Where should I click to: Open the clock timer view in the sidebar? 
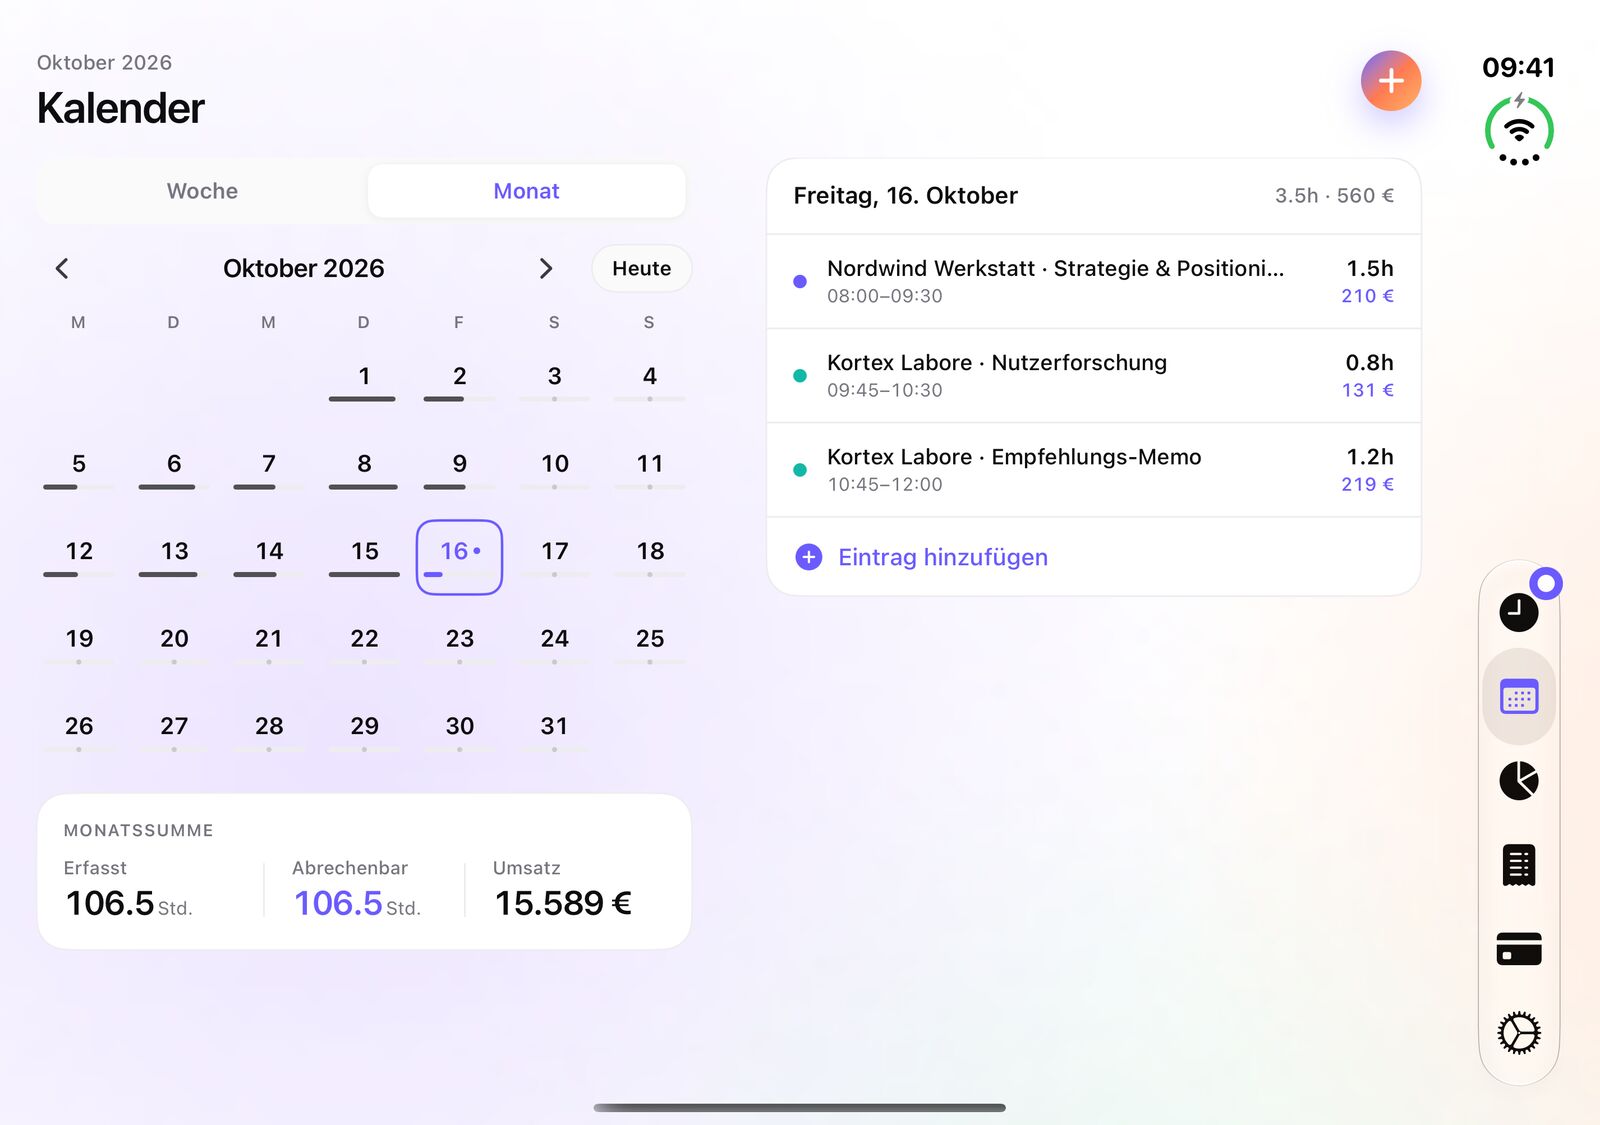(x=1518, y=612)
